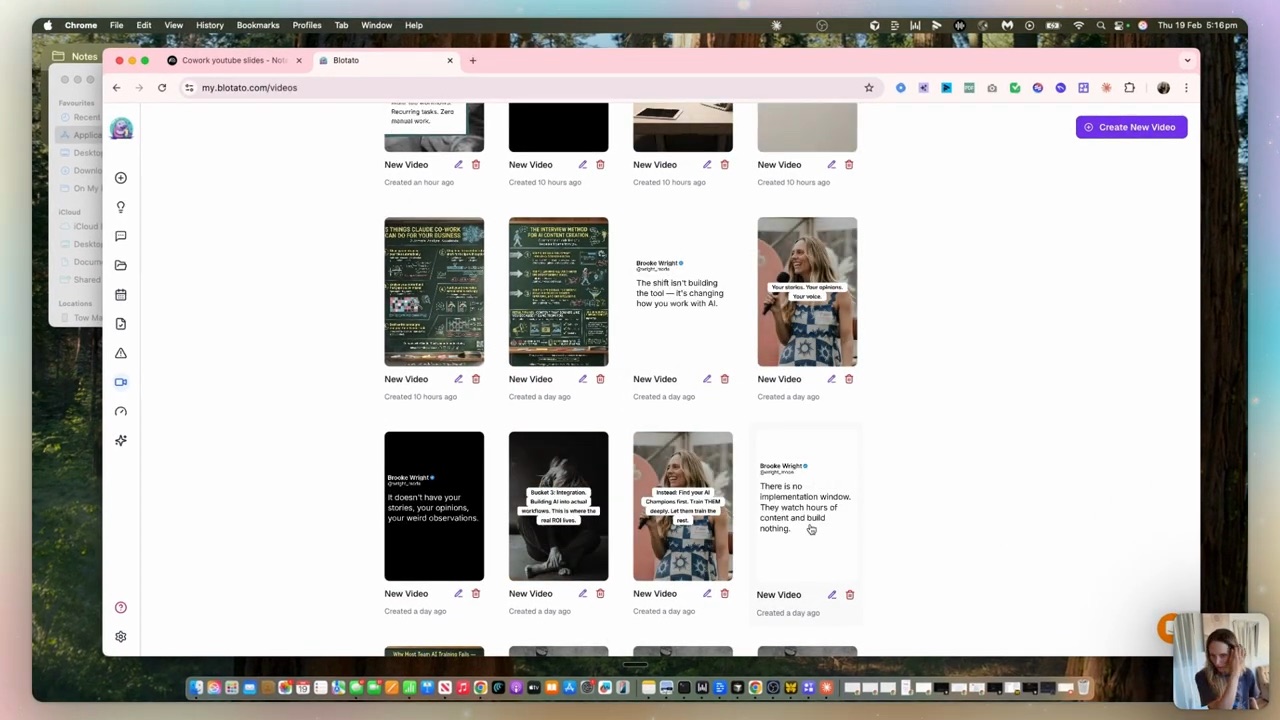
Task: Delete the "Find your AI Champions" video
Action: [x=725, y=594]
